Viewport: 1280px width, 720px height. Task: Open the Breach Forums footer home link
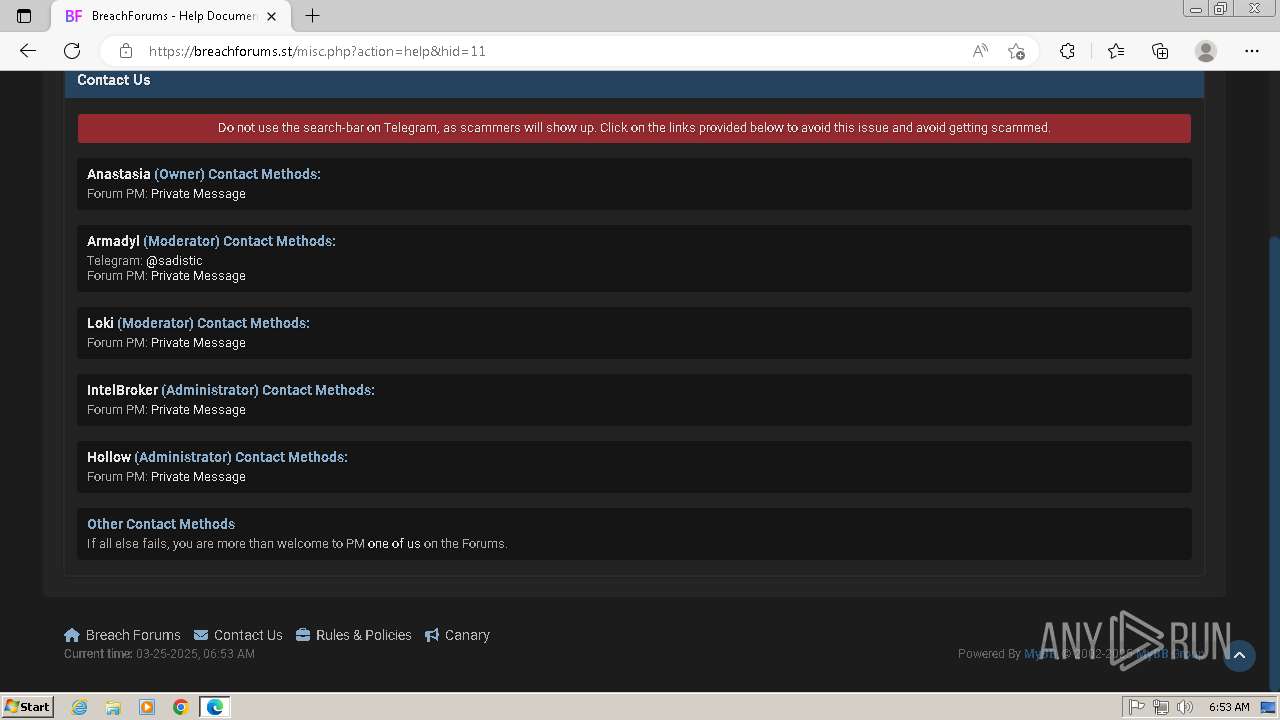(122, 635)
